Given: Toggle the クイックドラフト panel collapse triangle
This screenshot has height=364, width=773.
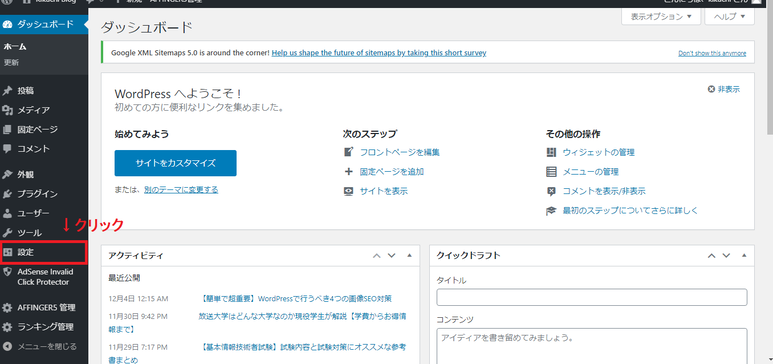Looking at the screenshot, I should pos(744,255).
